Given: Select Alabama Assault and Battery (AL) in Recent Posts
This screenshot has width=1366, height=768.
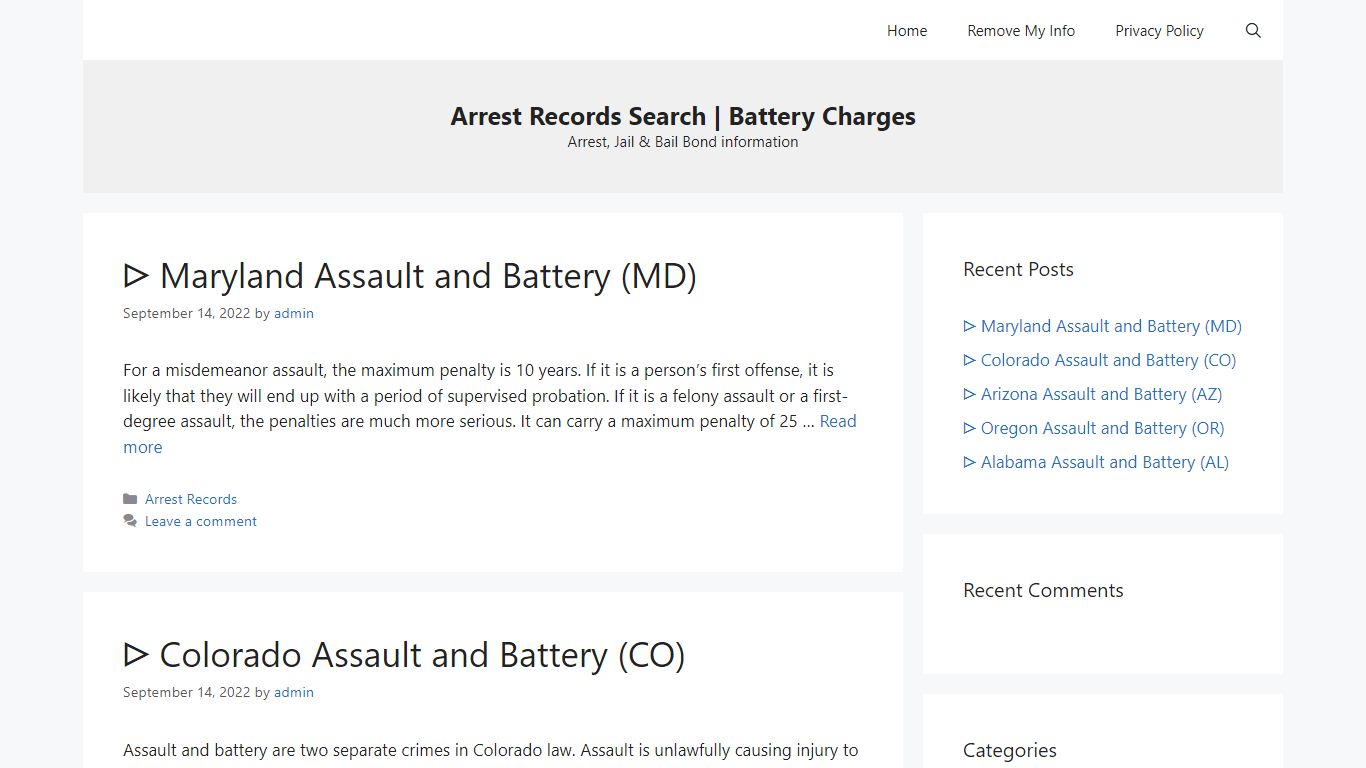Looking at the screenshot, I should point(1096,462).
